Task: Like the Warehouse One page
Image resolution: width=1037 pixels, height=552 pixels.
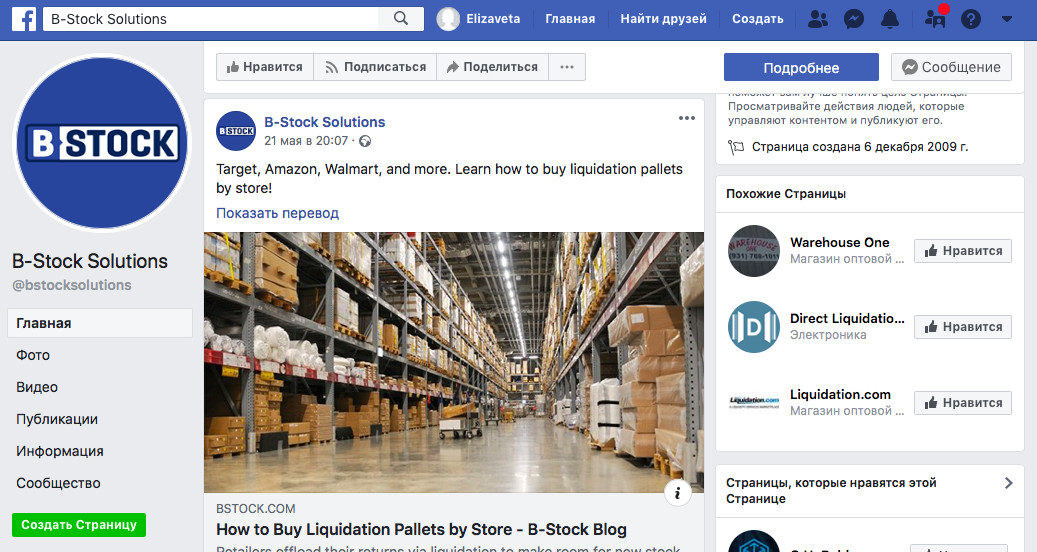Action: [x=963, y=251]
